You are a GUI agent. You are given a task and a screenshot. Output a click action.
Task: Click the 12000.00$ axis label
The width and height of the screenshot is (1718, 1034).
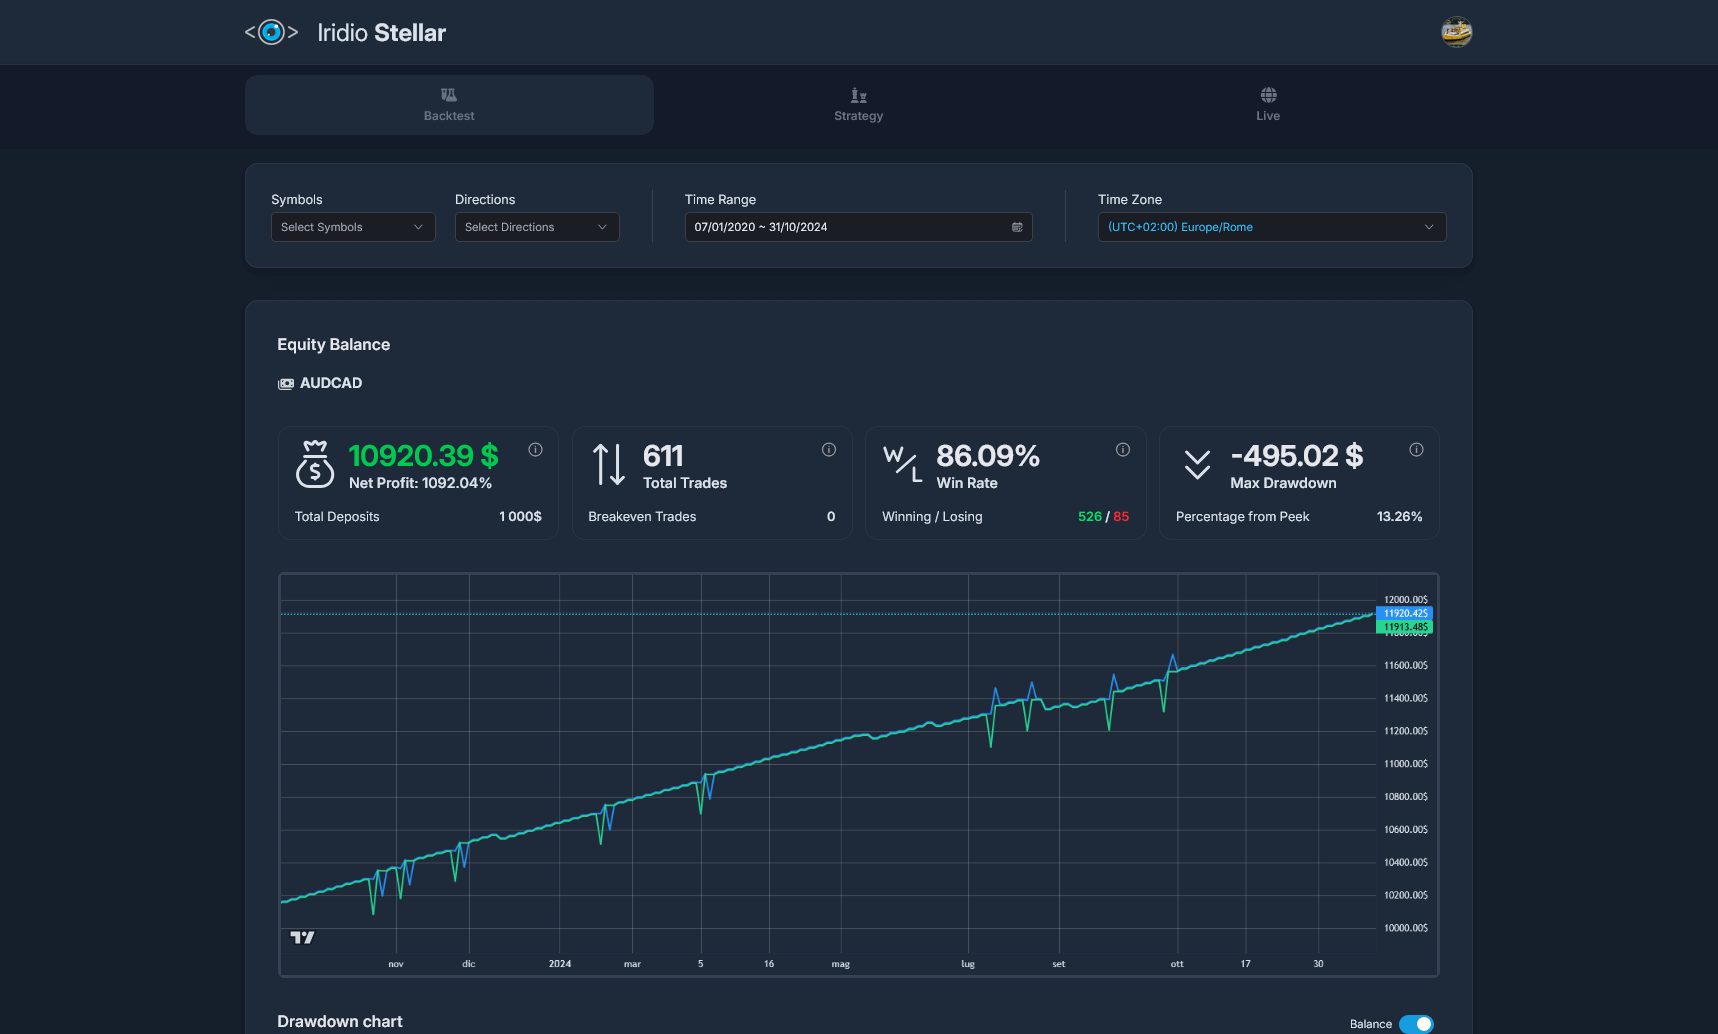click(x=1405, y=600)
